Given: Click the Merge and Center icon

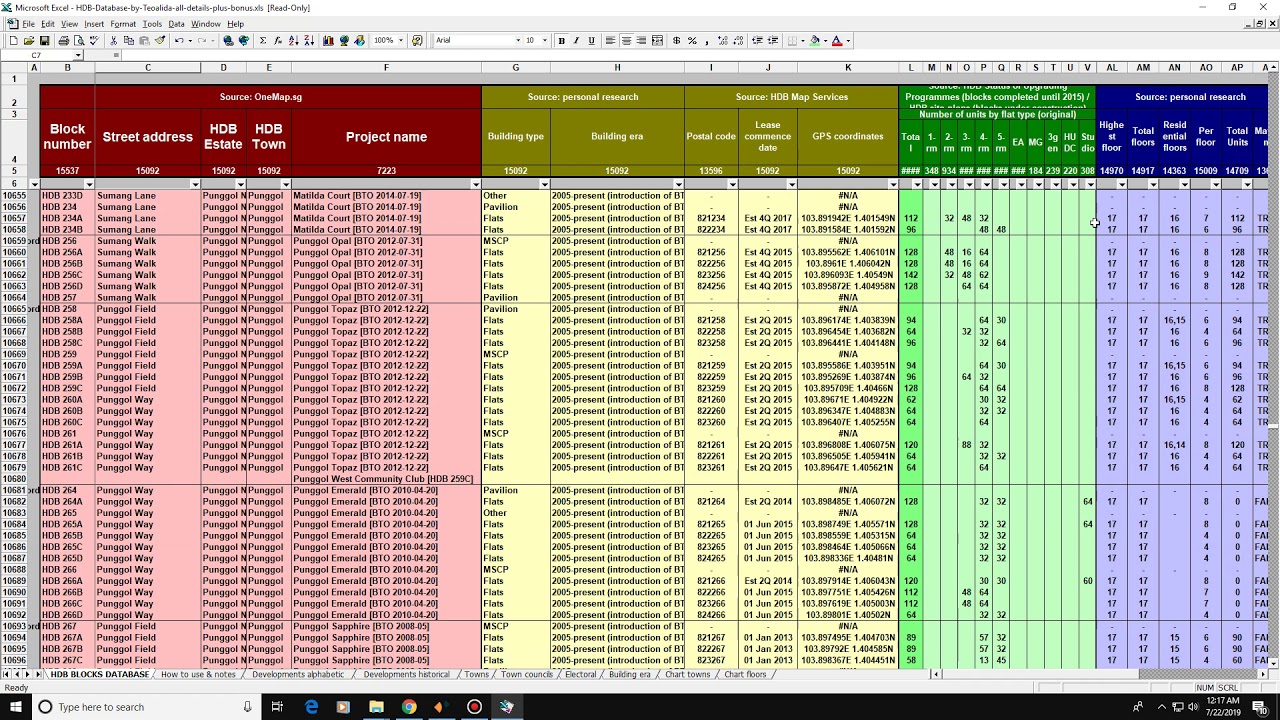Looking at the screenshot, I should click(657, 41).
